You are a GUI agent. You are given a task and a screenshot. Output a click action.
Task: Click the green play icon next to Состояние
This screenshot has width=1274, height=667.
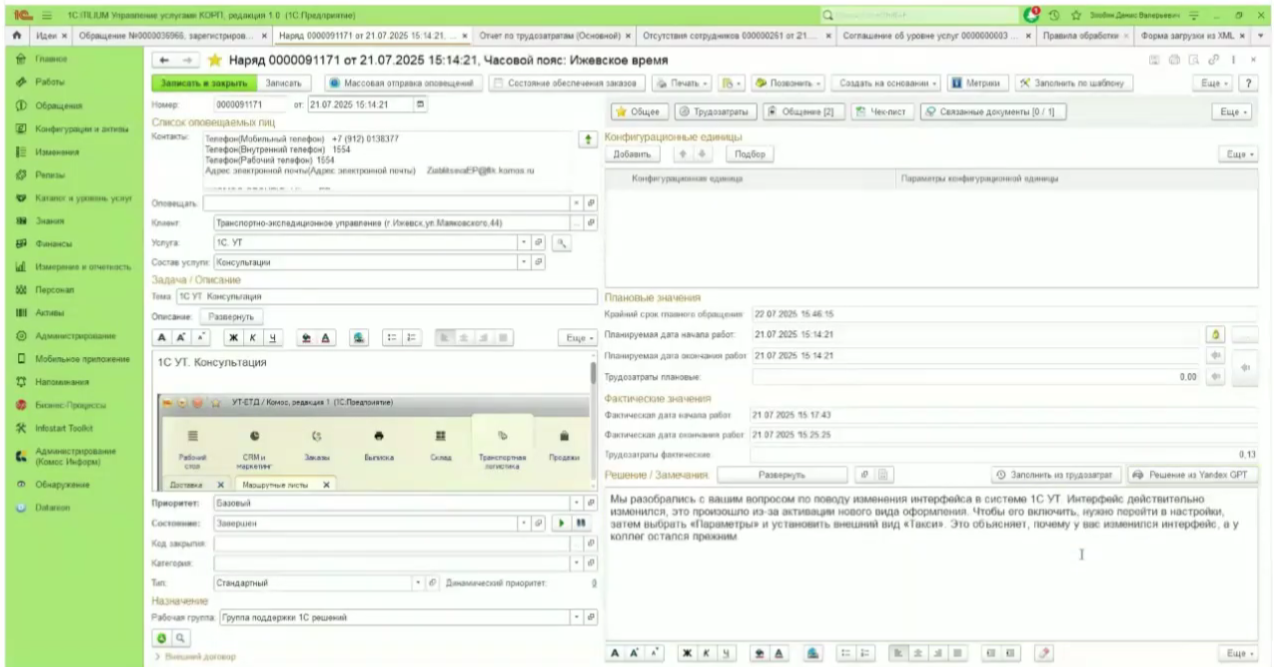click(x=563, y=522)
